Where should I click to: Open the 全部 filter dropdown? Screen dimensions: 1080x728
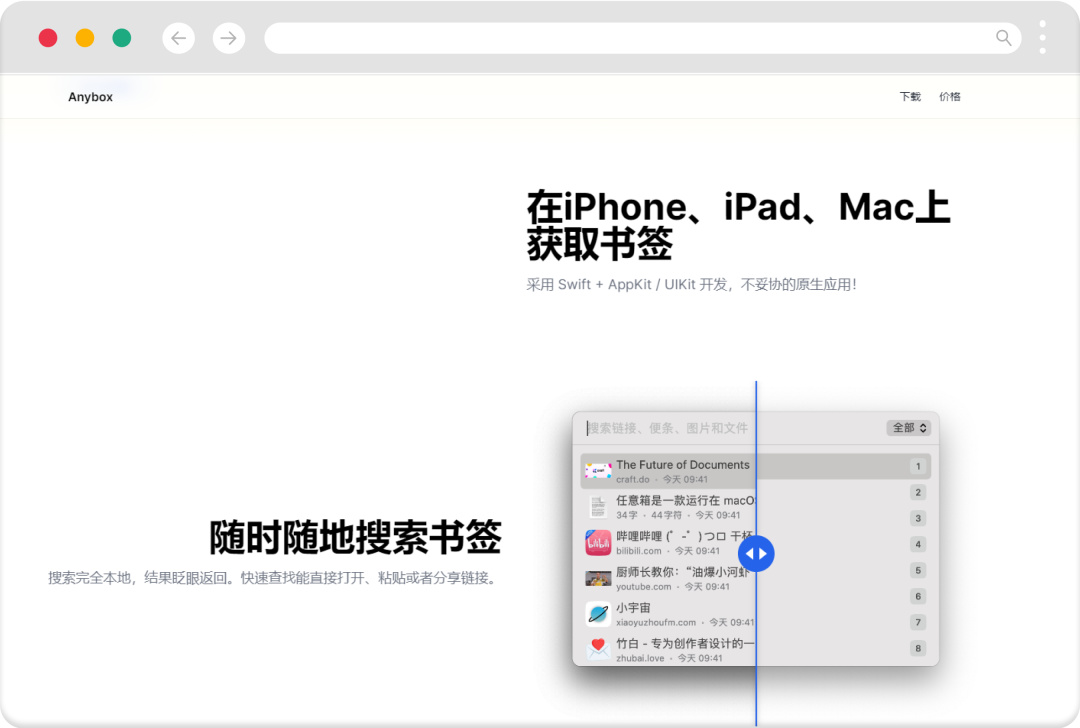tap(908, 428)
